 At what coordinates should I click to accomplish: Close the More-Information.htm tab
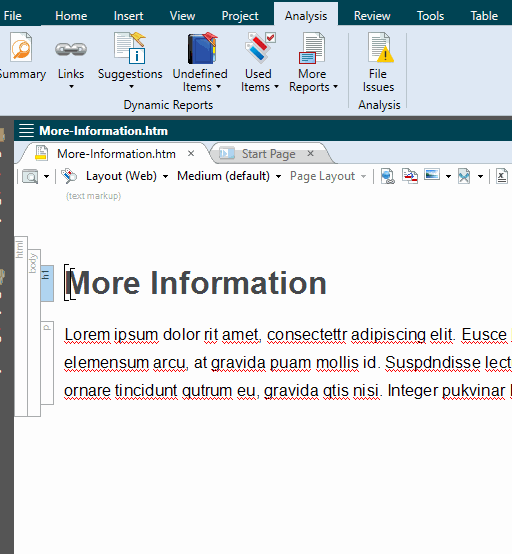click(x=191, y=153)
